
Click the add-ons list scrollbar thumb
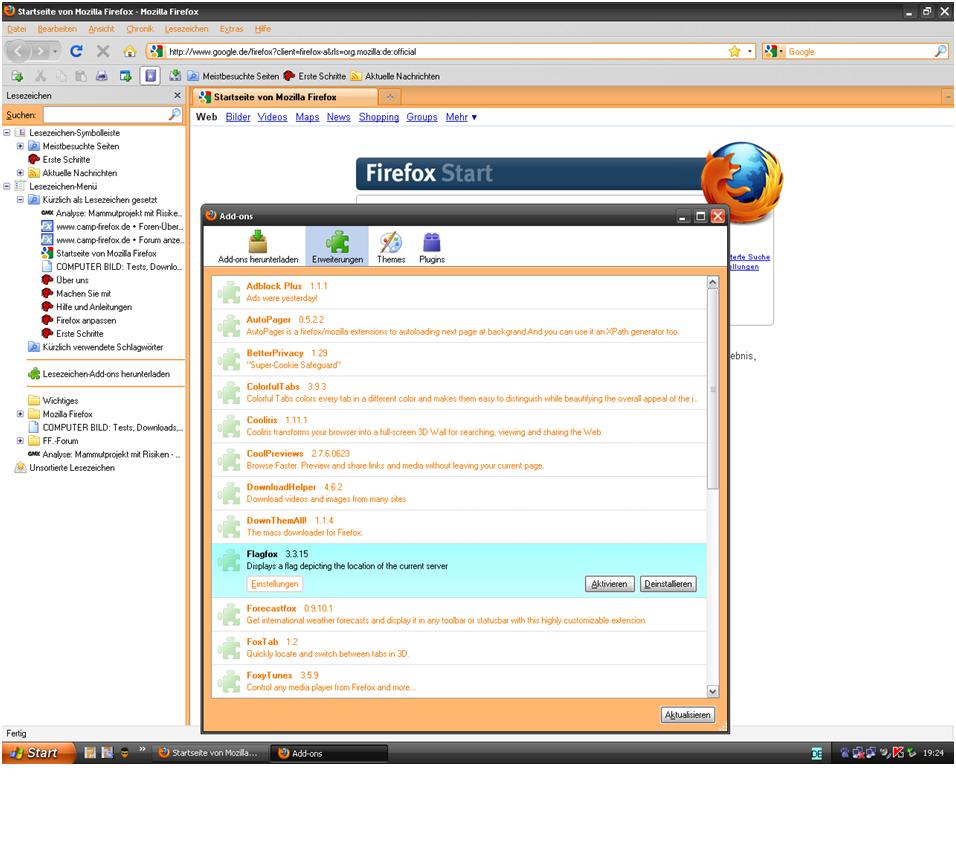pos(712,388)
